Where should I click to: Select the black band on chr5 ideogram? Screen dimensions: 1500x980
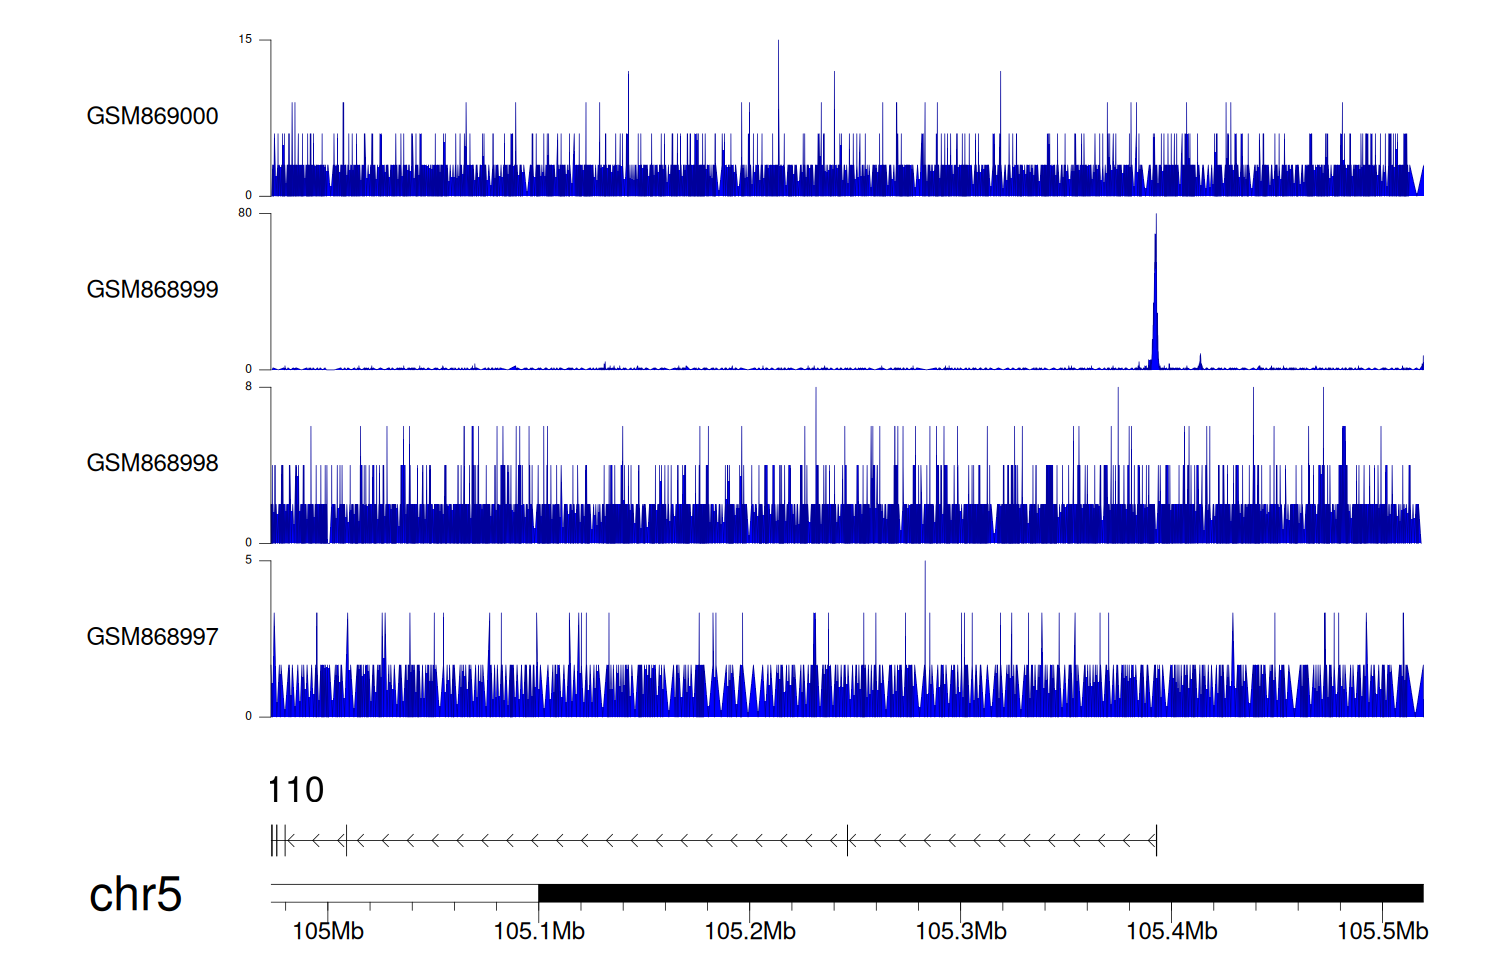pyautogui.click(x=980, y=893)
